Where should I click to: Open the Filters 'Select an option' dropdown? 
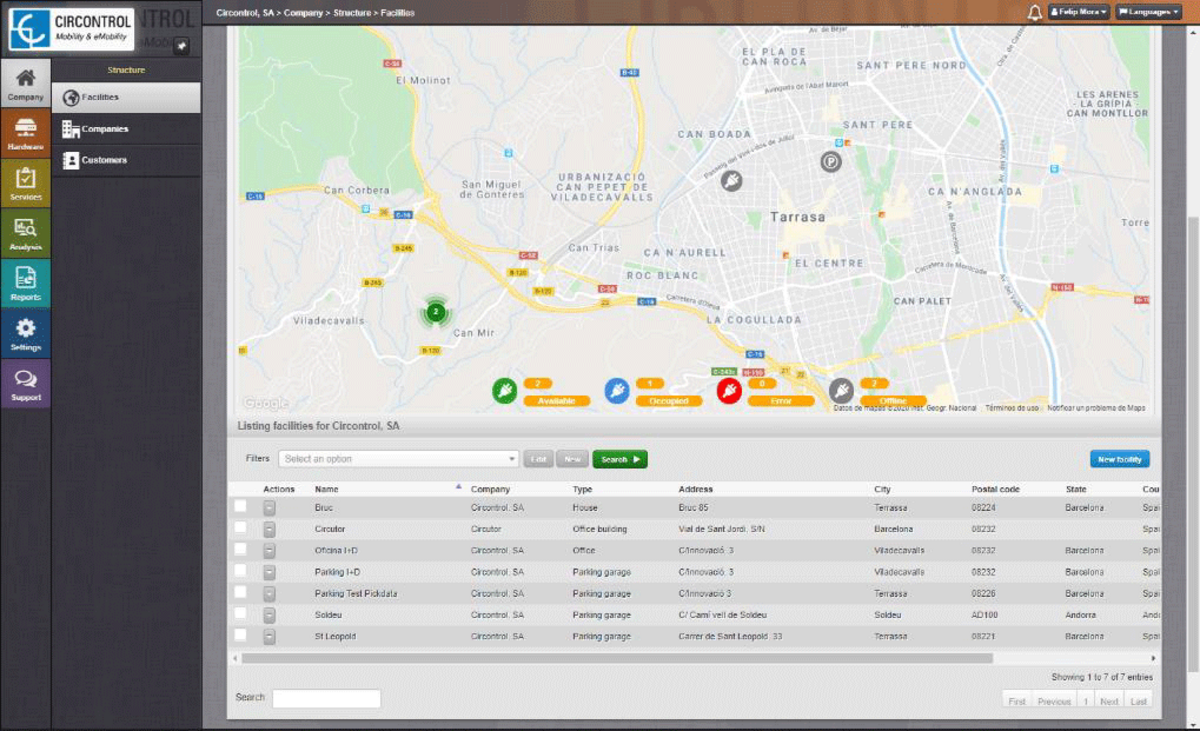coord(398,459)
